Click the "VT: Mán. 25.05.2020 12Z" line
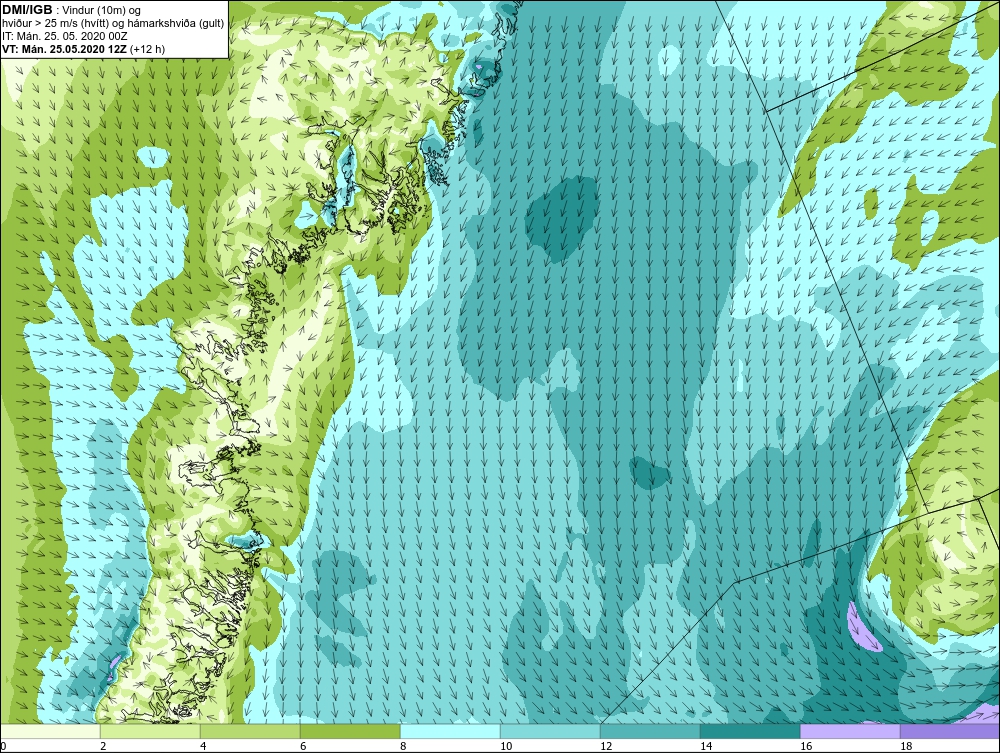Viewport: 1000px width, 753px height. tap(64, 49)
